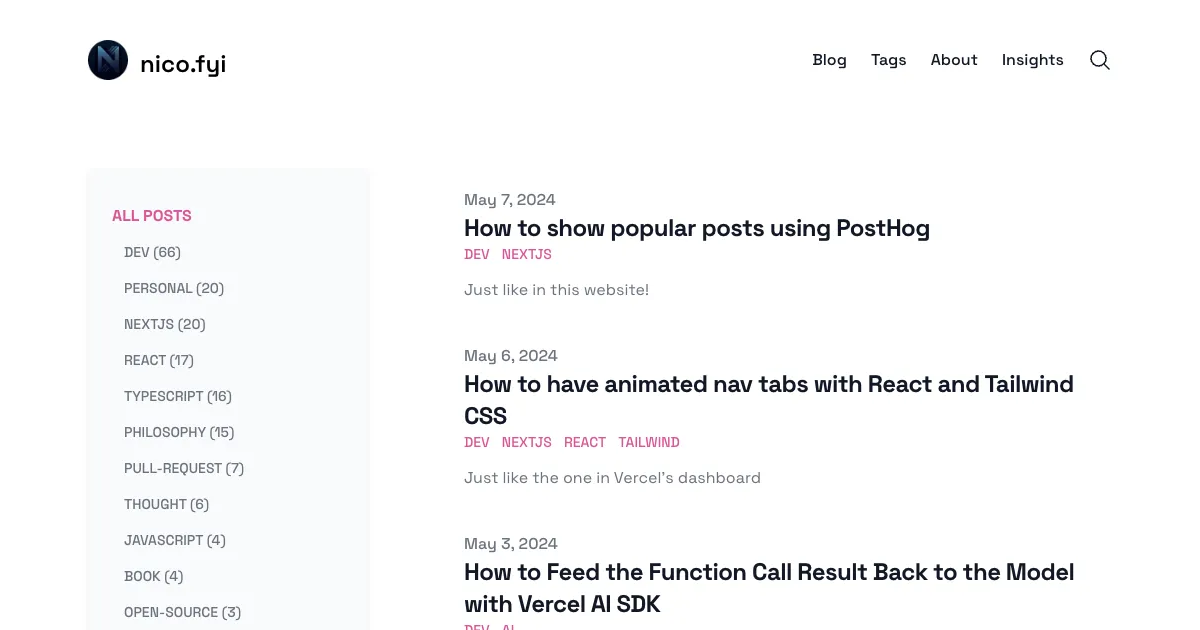Open the animated nav tabs article

769,400
